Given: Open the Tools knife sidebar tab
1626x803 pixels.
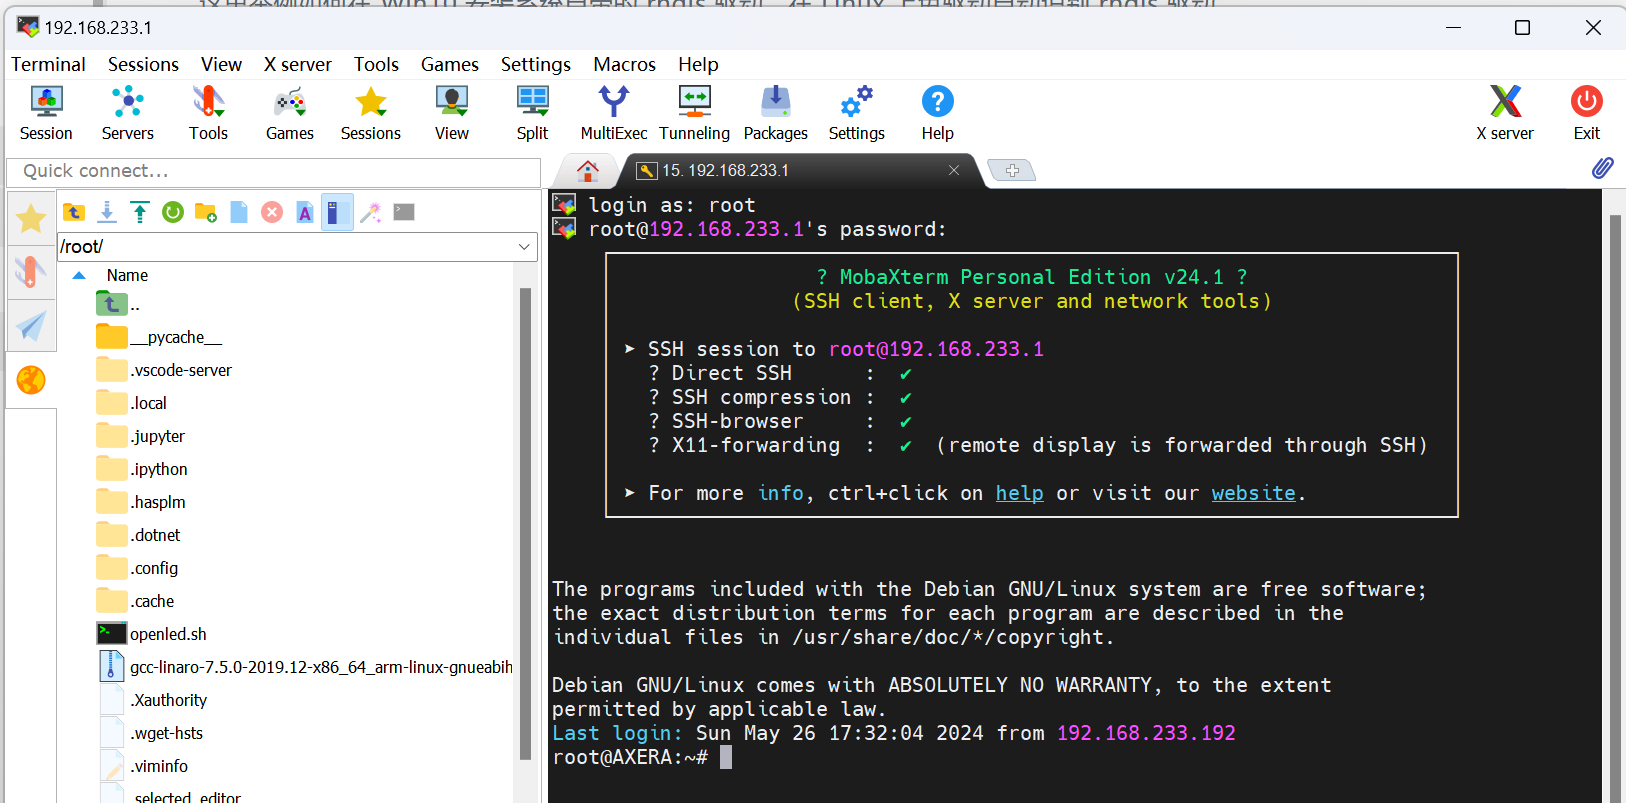Looking at the screenshot, I should [x=31, y=272].
